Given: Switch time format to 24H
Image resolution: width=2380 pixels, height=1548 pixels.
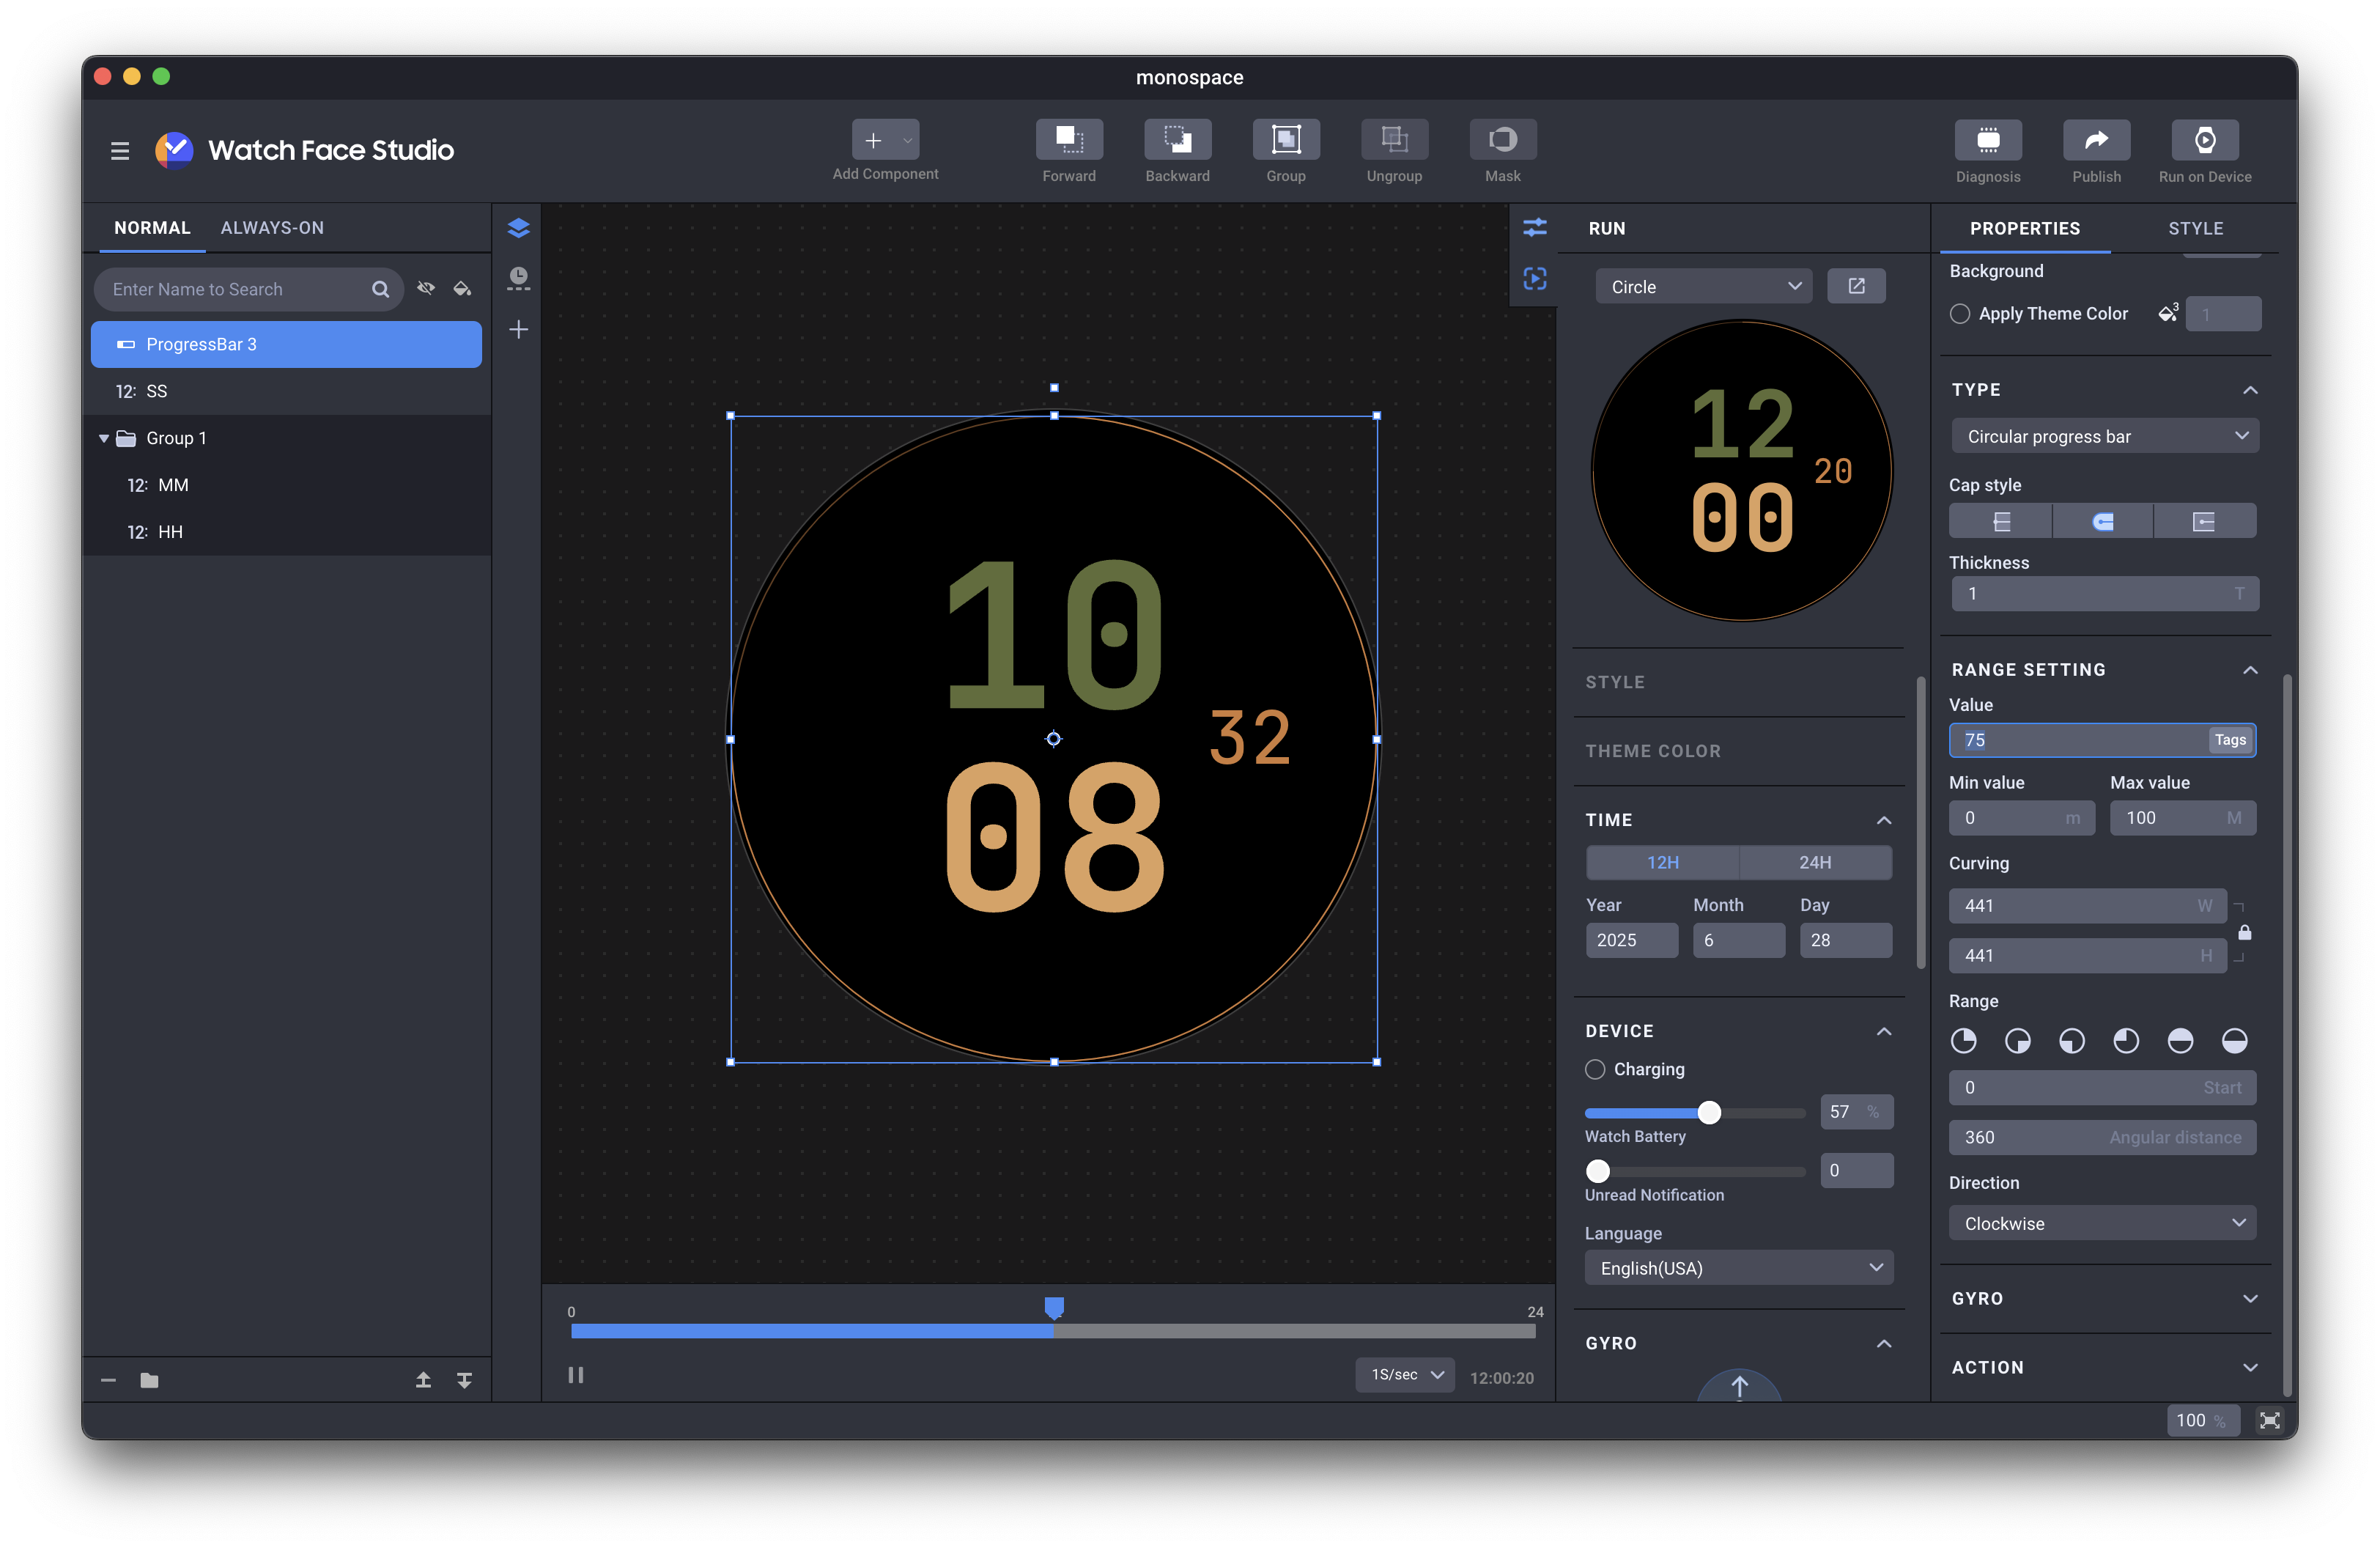Looking at the screenshot, I should (x=1814, y=862).
